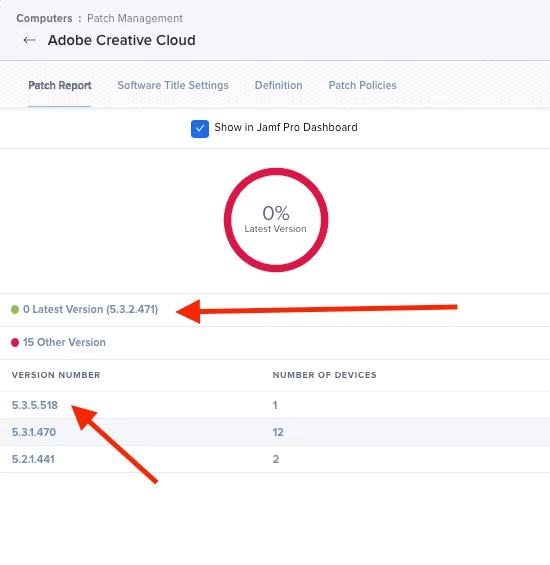The width and height of the screenshot is (550, 565).
Task: Open version 5.2.1.441 row link
Action: point(33,459)
